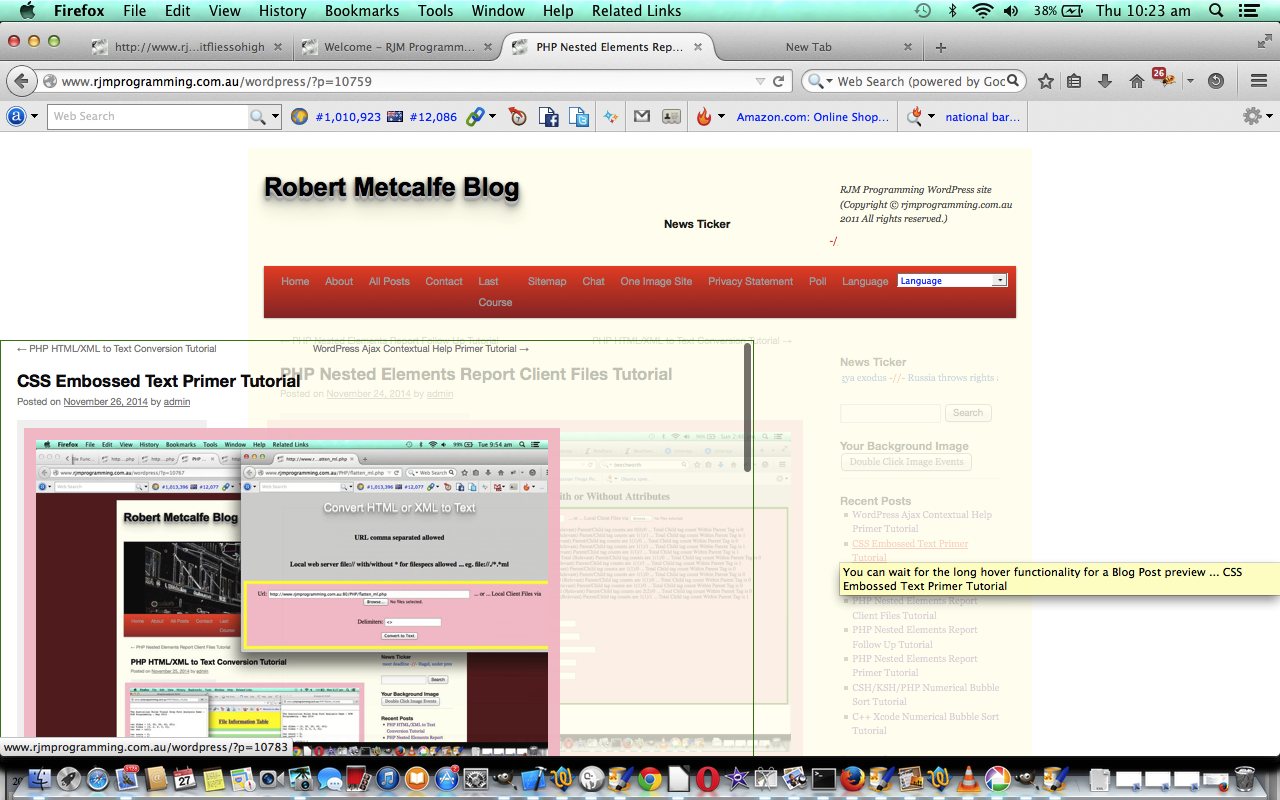The width and height of the screenshot is (1280, 800).
Task: Open the search engine chooser in the Firefox search bar
Action: pos(820,81)
